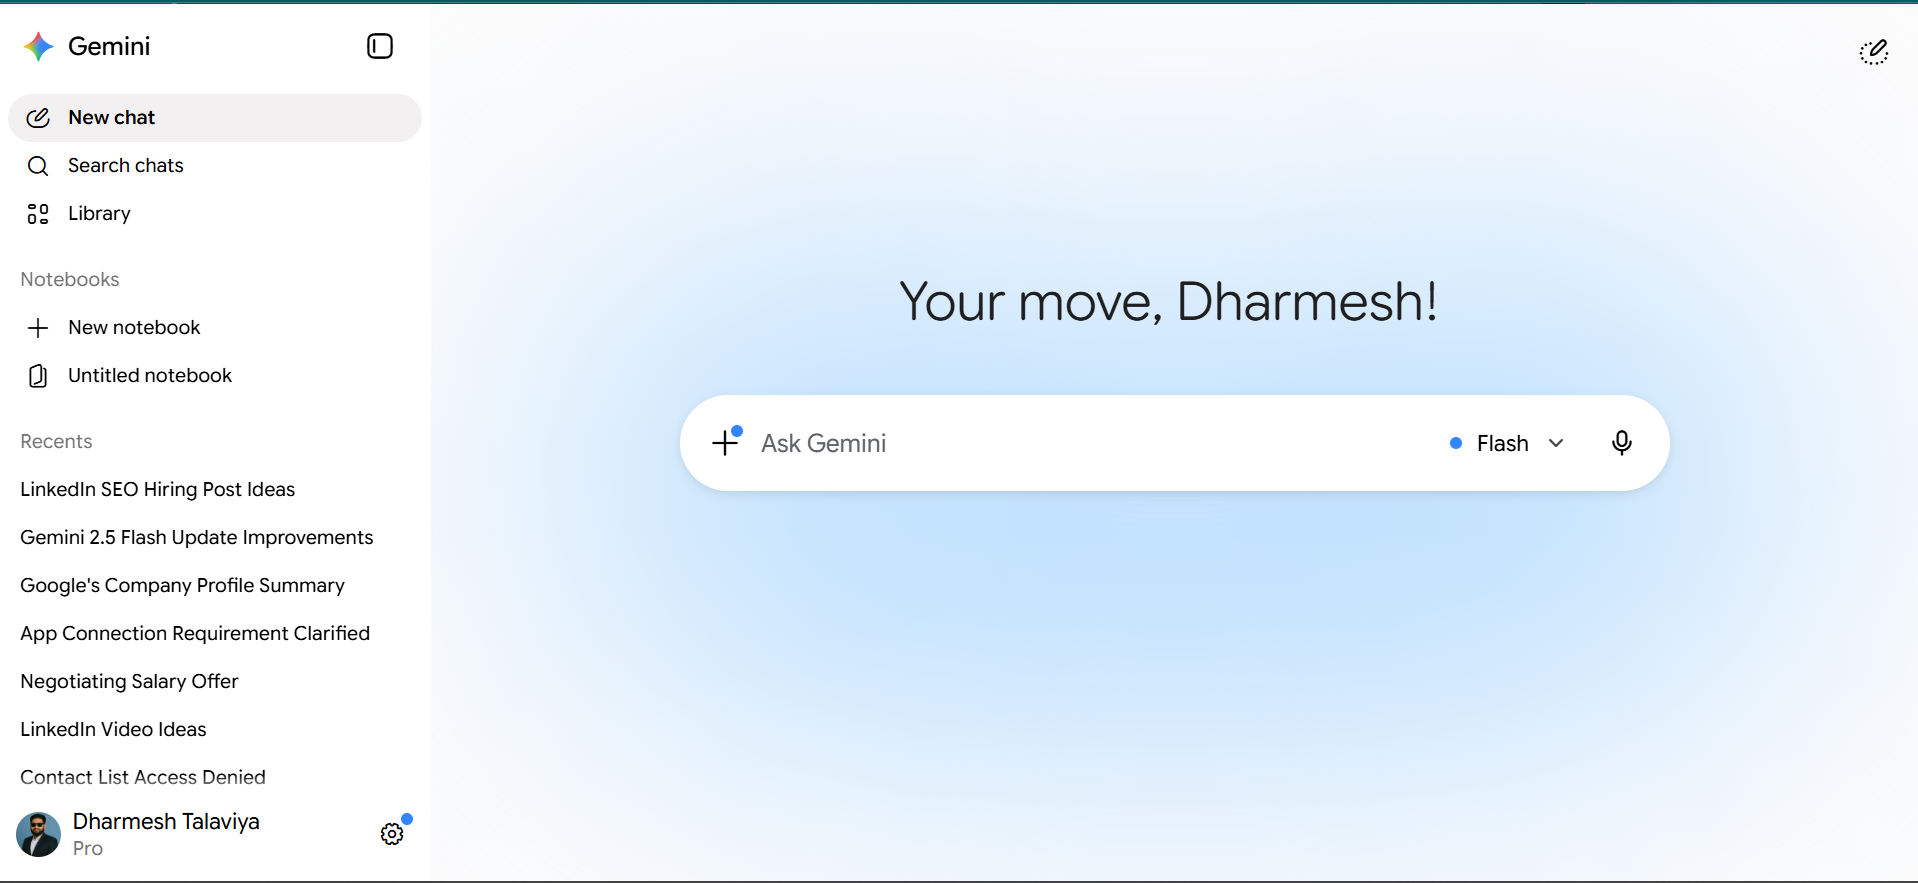Screen dimensions: 1918x883
Task: Click the Dharmesh Talaviya account name
Action: 166,822
